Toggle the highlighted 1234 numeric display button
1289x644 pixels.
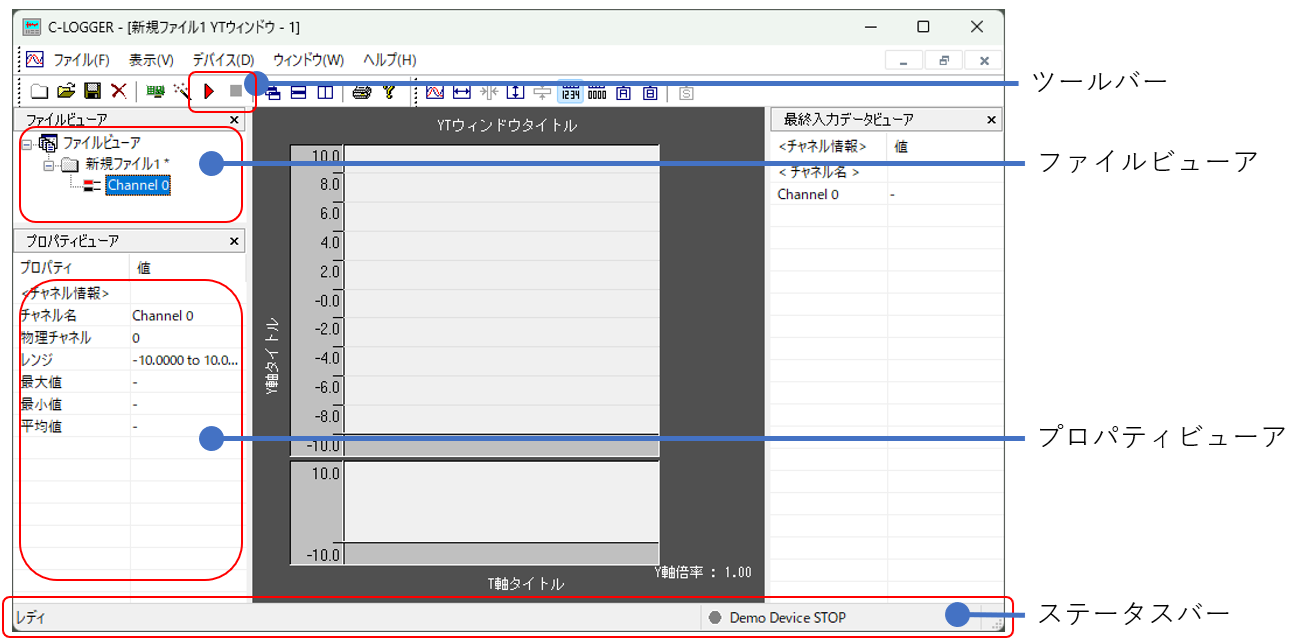[570, 93]
